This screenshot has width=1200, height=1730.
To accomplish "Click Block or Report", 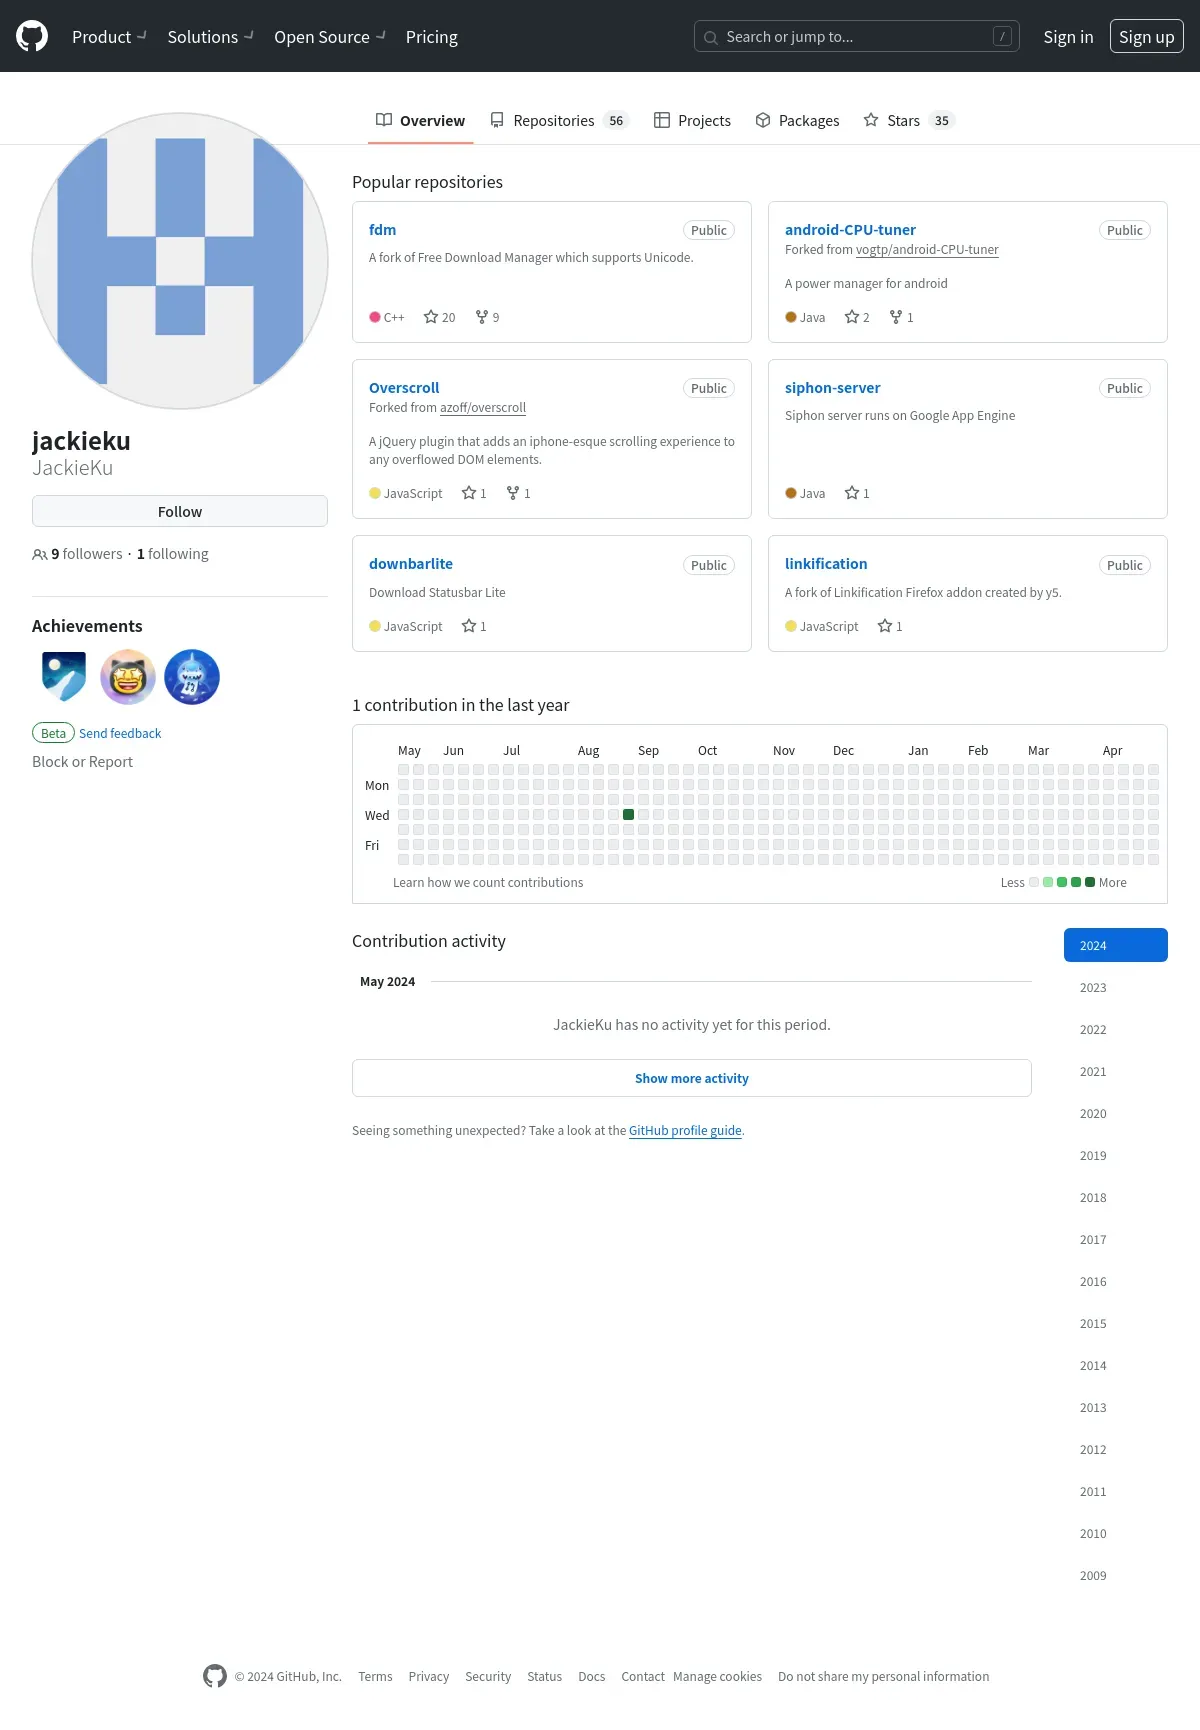I will click(82, 762).
